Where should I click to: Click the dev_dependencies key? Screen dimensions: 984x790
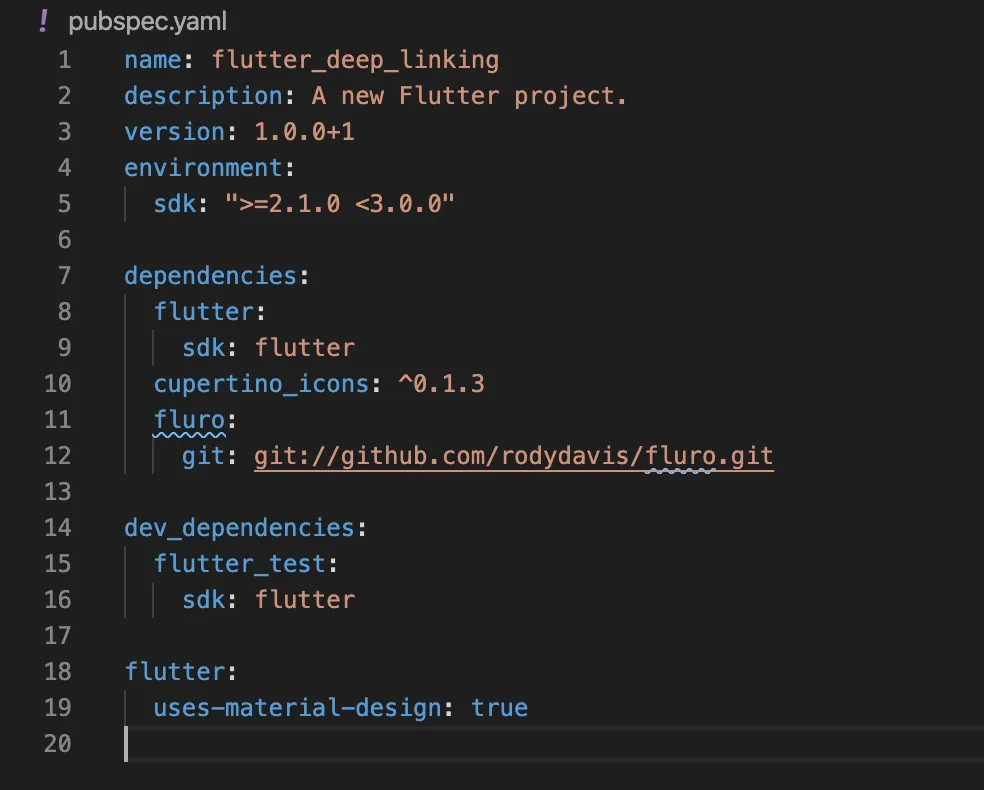pos(239,528)
